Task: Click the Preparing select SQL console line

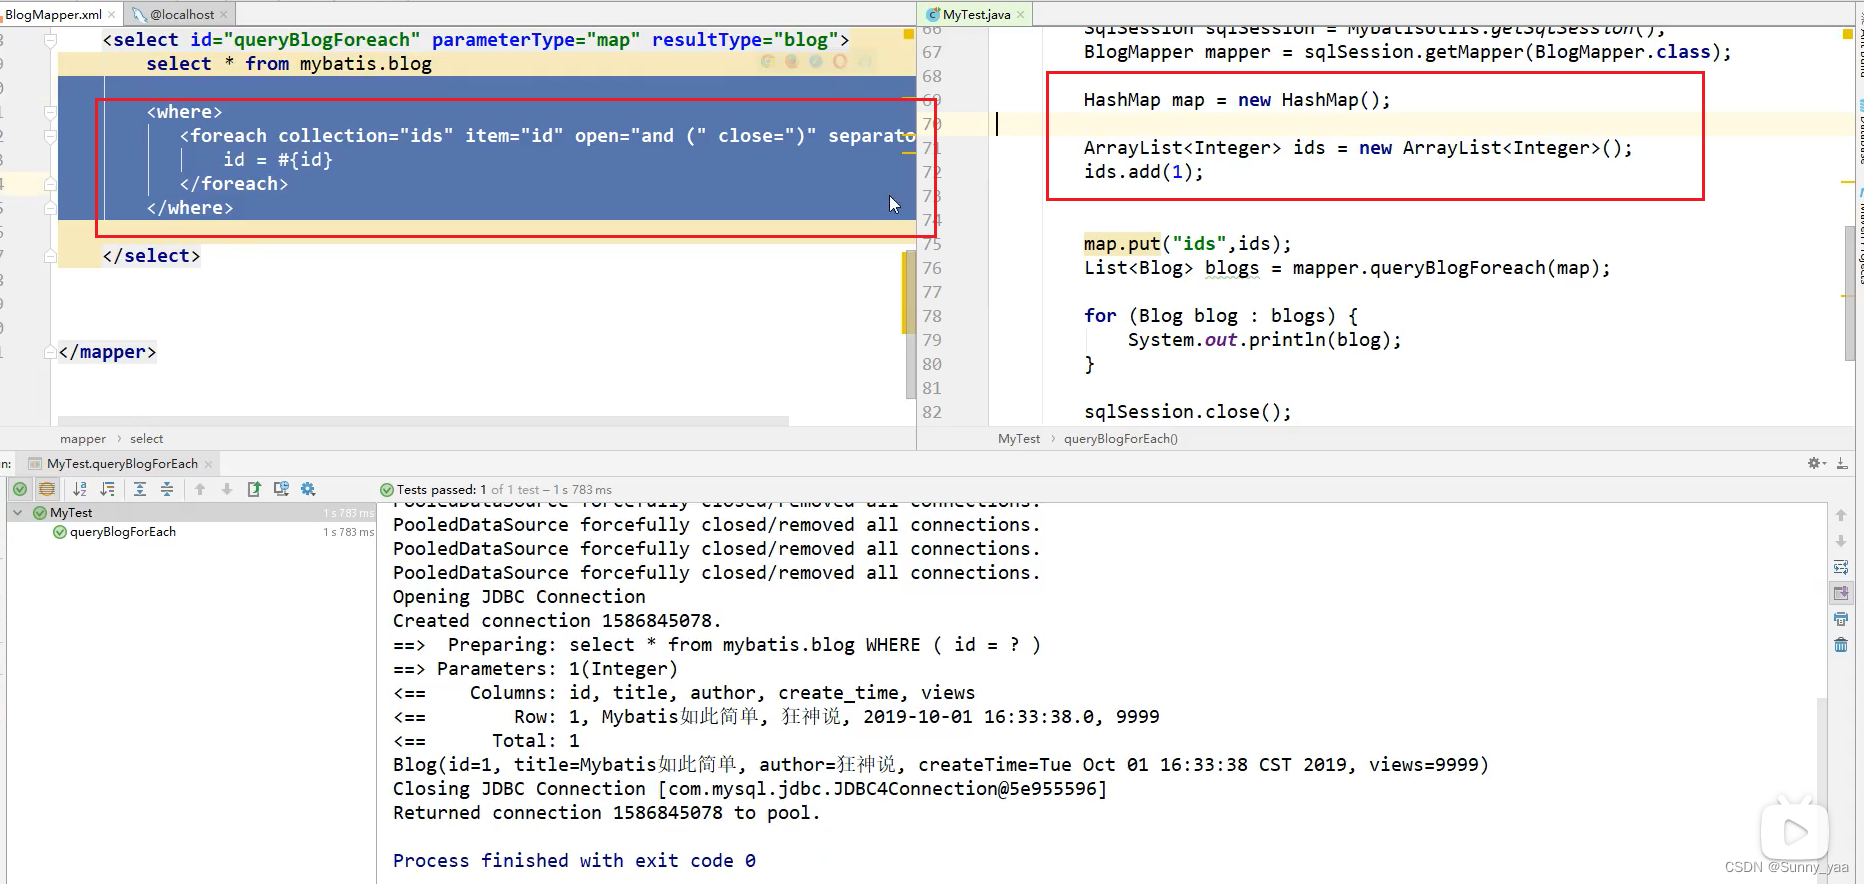Action: [x=717, y=645]
